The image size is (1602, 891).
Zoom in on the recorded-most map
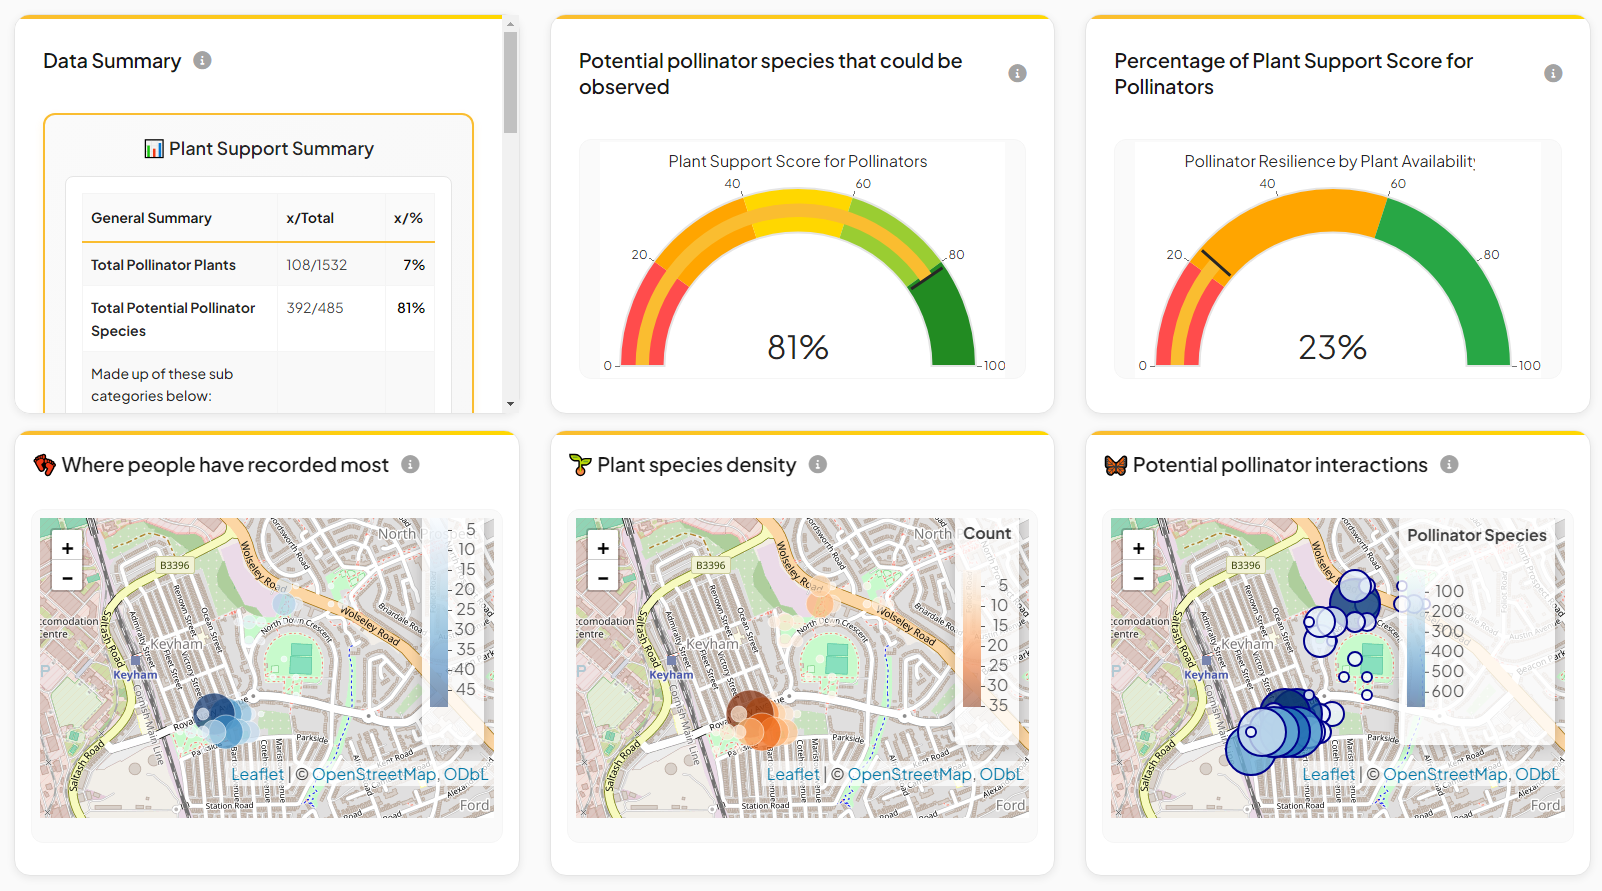67,548
